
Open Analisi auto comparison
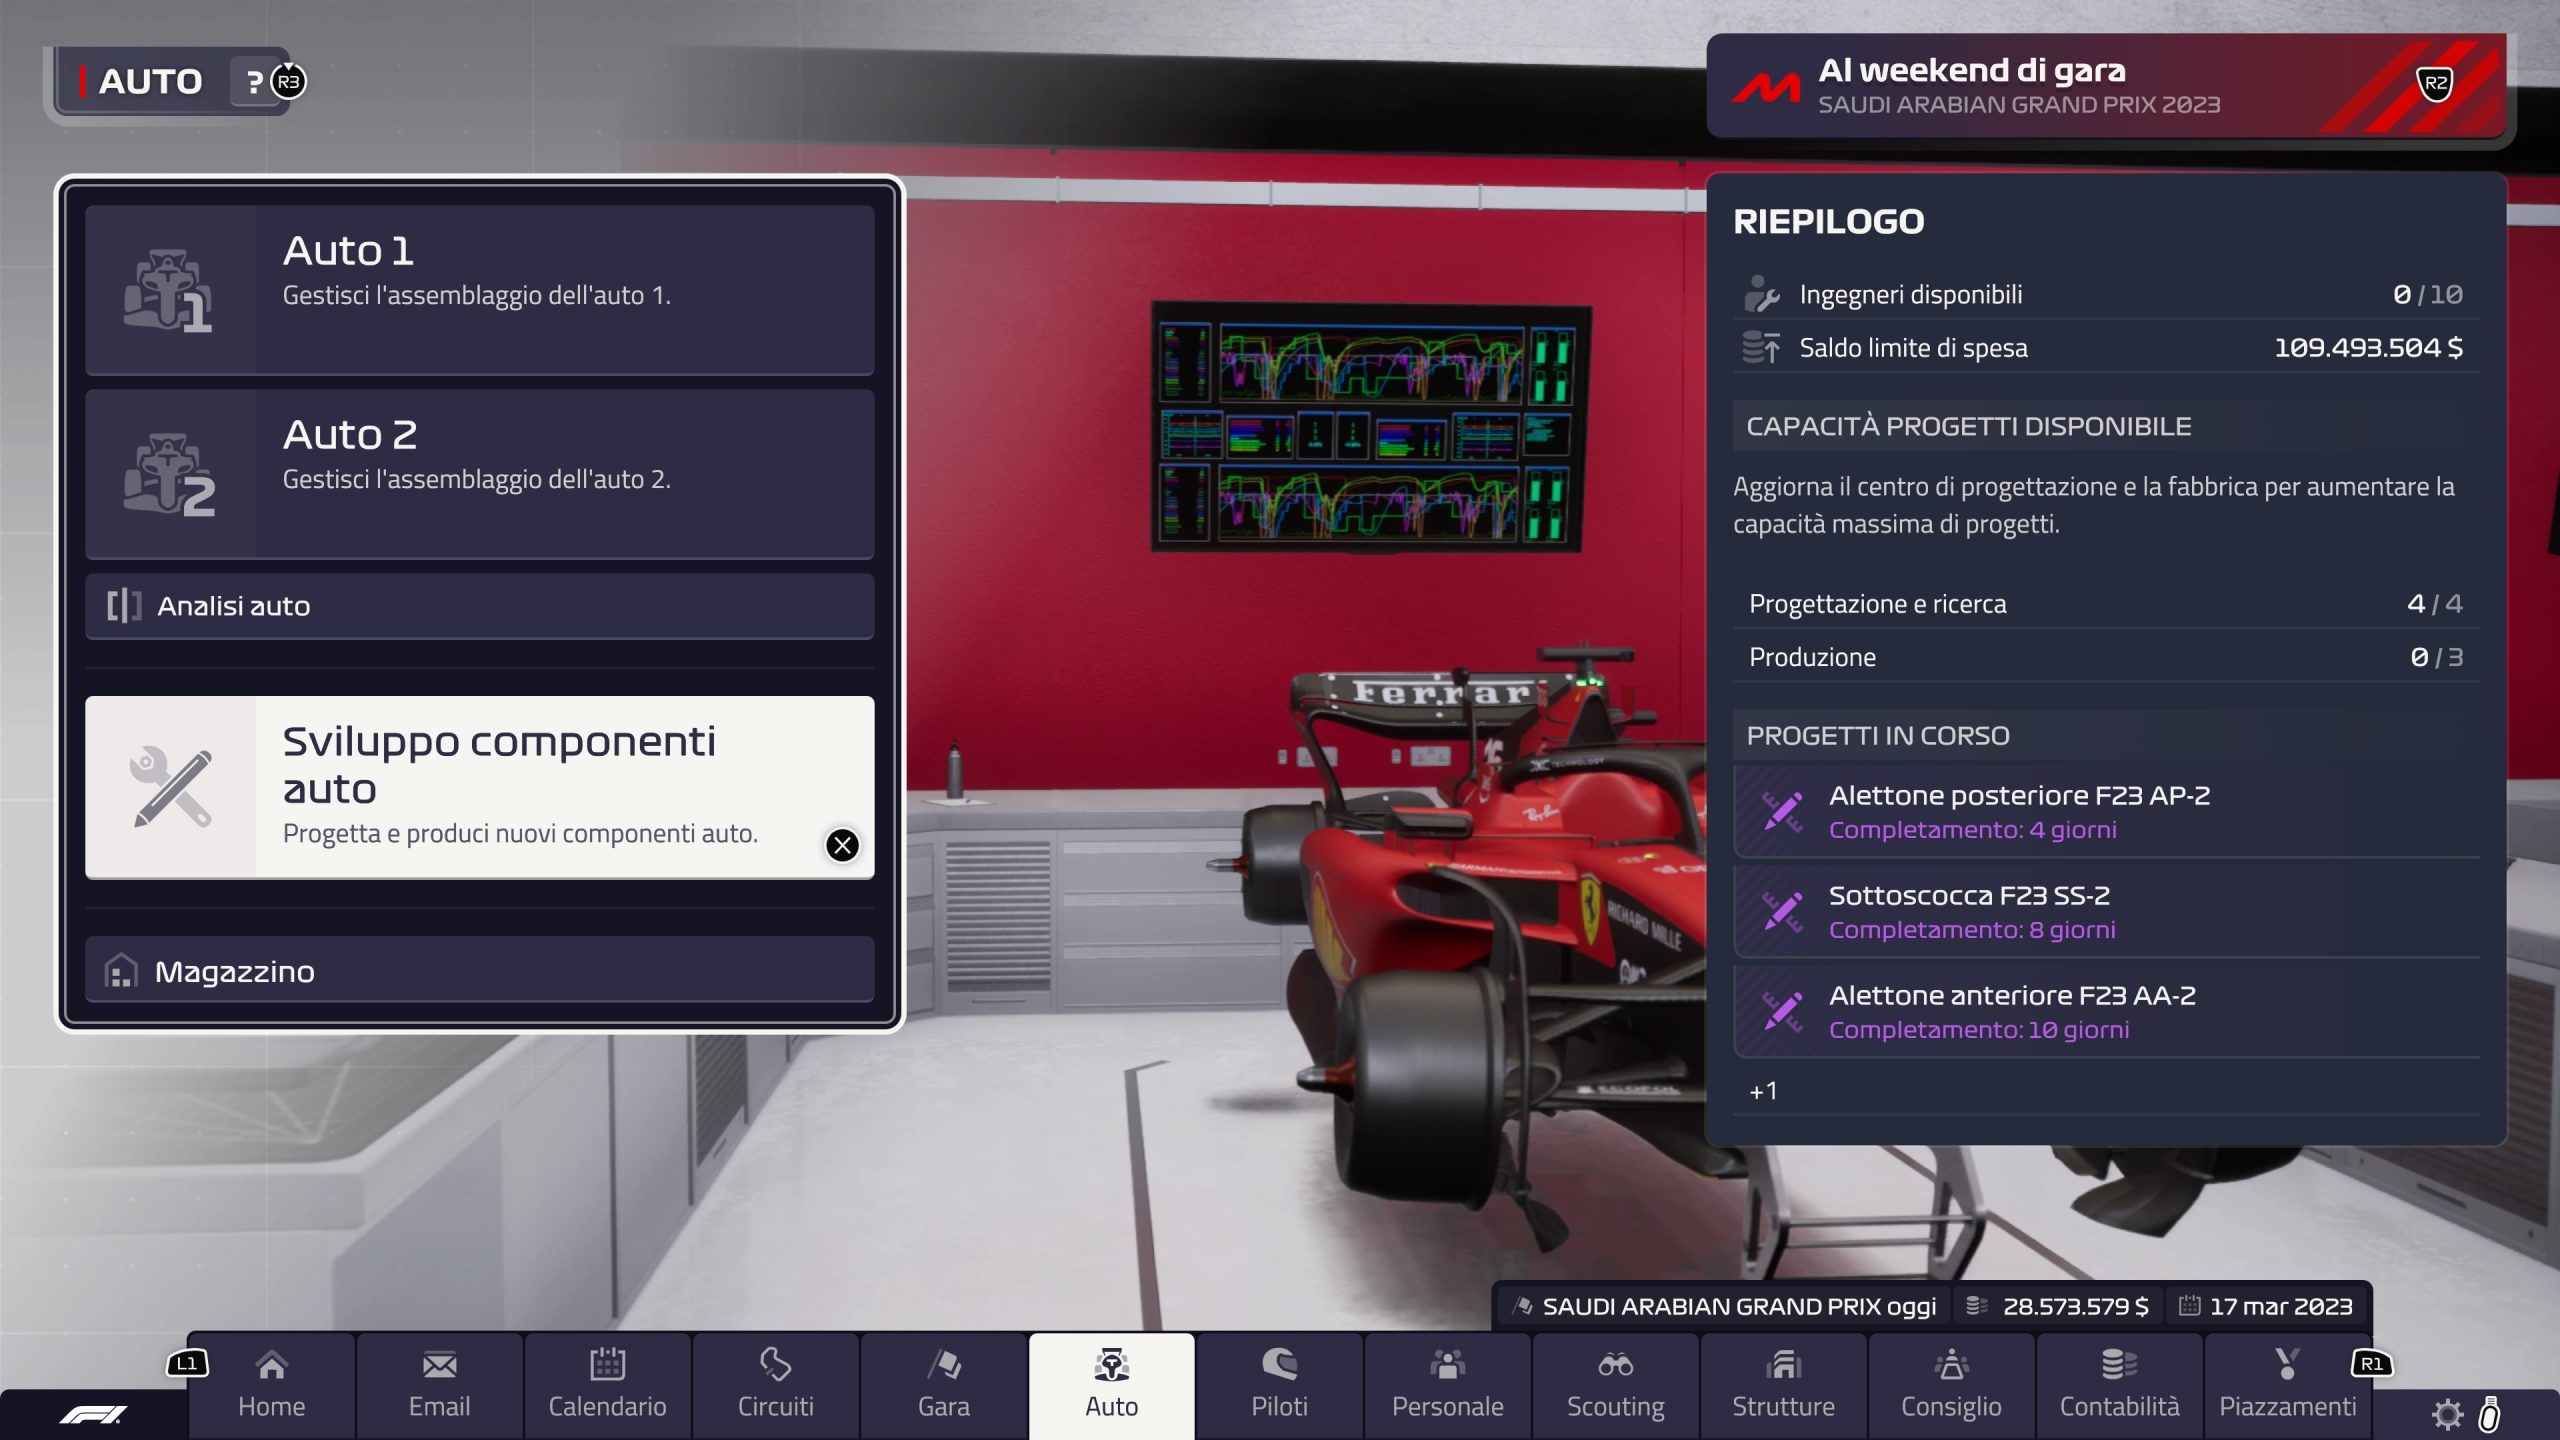point(479,606)
